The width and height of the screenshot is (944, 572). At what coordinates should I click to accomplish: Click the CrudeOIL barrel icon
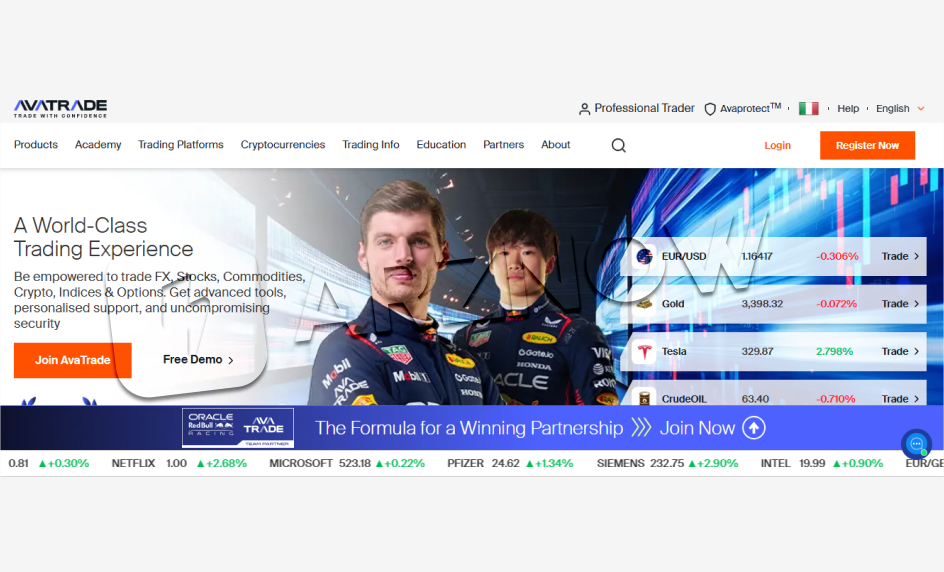pyautogui.click(x=644, y=398)
